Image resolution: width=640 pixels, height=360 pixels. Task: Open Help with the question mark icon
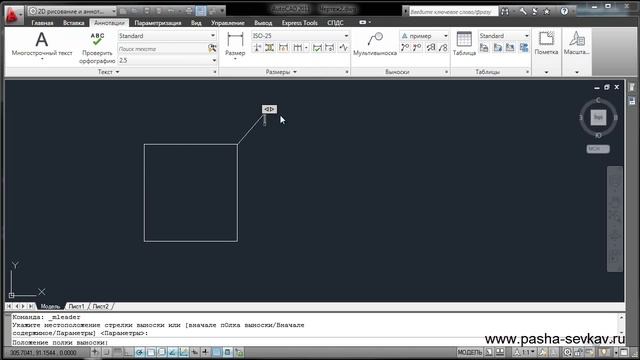pyautogui.click(x=564, y=11)
